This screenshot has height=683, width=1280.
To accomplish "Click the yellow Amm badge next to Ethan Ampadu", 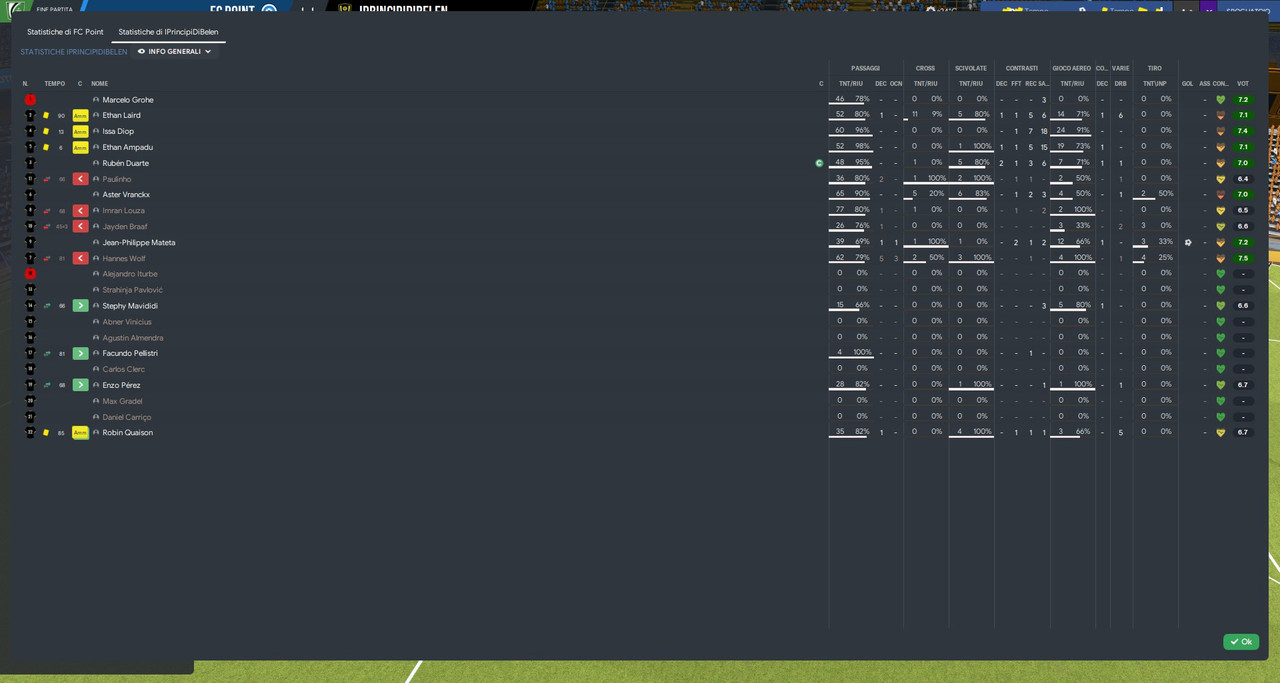I will click(81, 148).
